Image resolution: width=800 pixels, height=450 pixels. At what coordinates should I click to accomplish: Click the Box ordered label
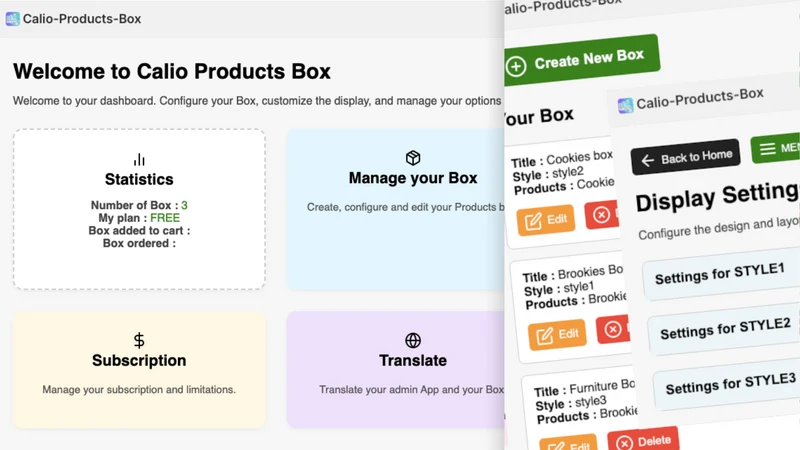(x=139, y=243)
